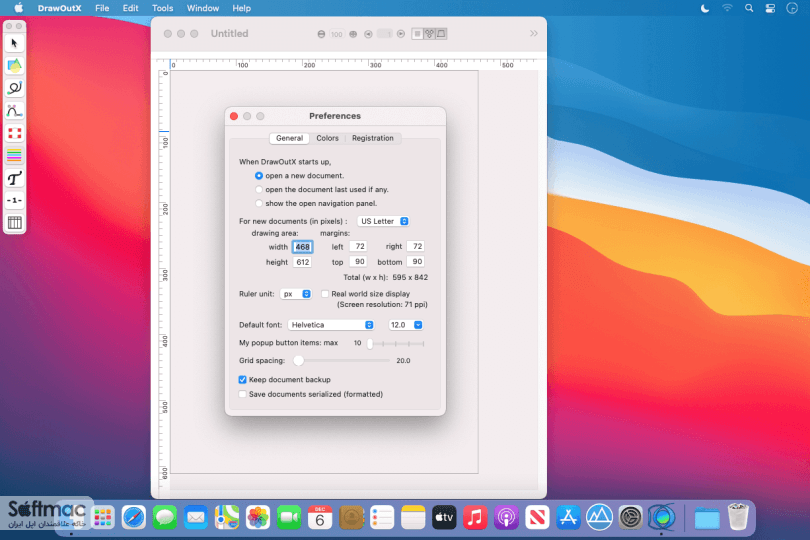Go to previous page in Untitled window
Viewport: 810px width, 540px height.
click(x=368, y=34)
